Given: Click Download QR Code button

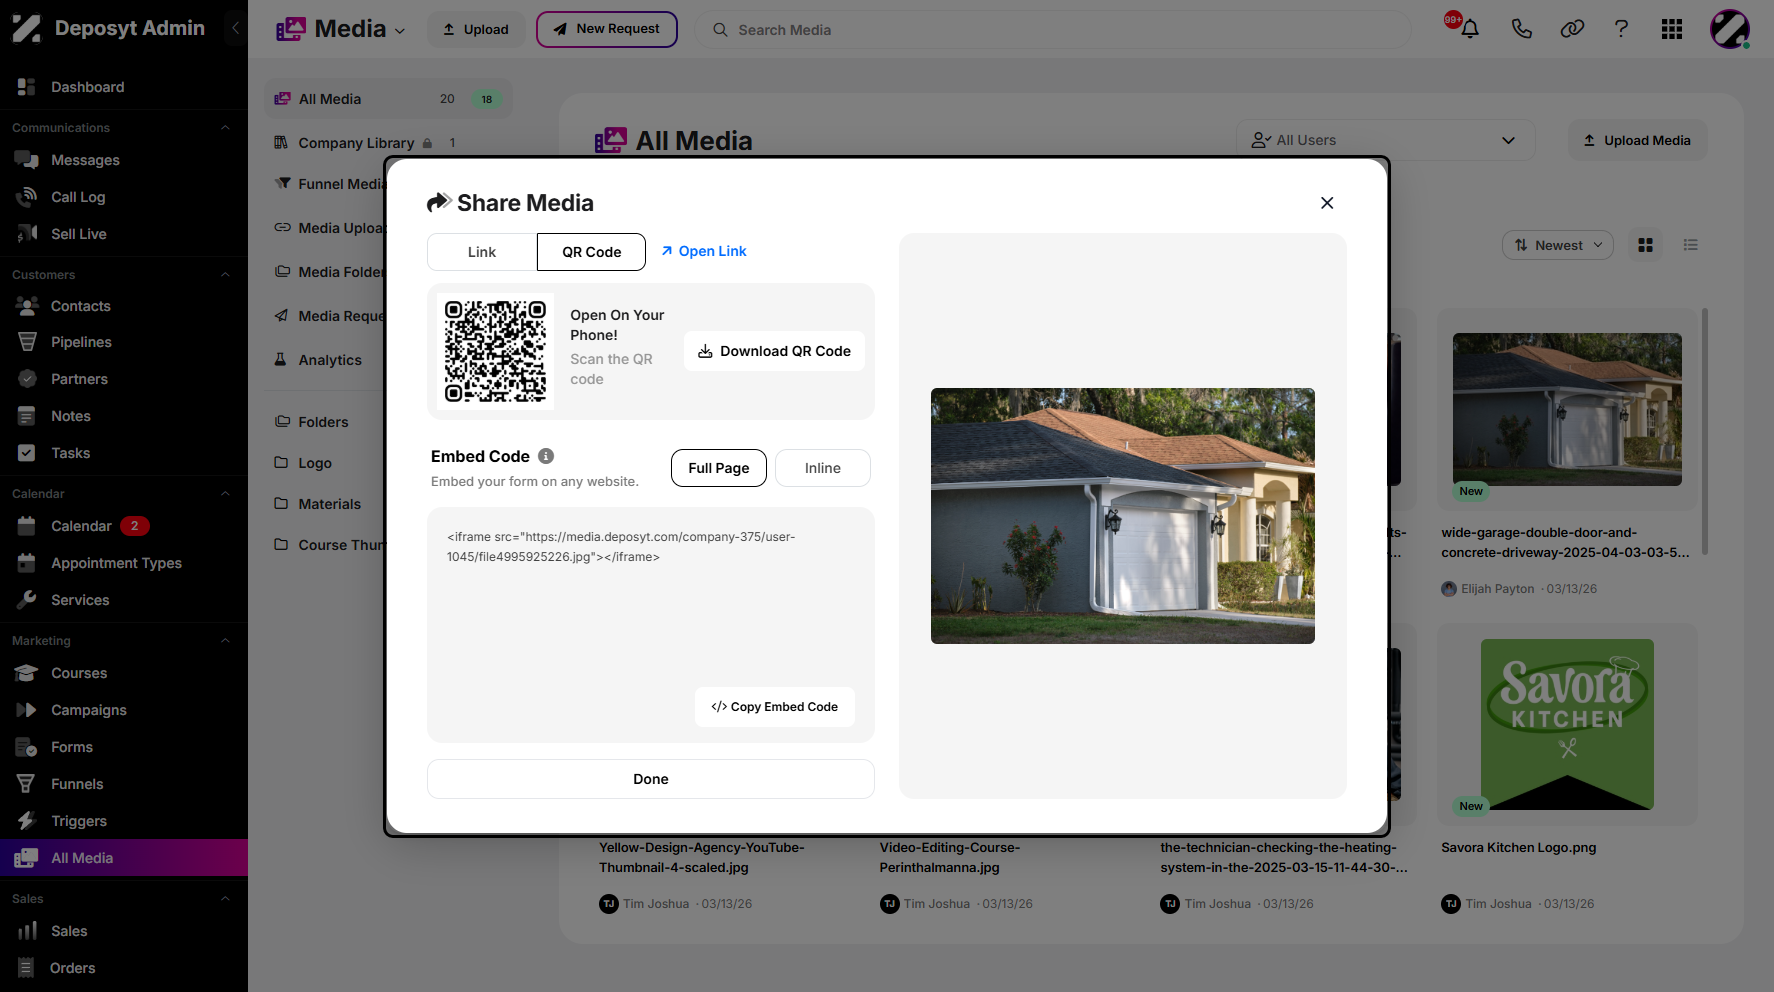Looking at the screenshot, I should pyautogui.click(x=774, y=351).
